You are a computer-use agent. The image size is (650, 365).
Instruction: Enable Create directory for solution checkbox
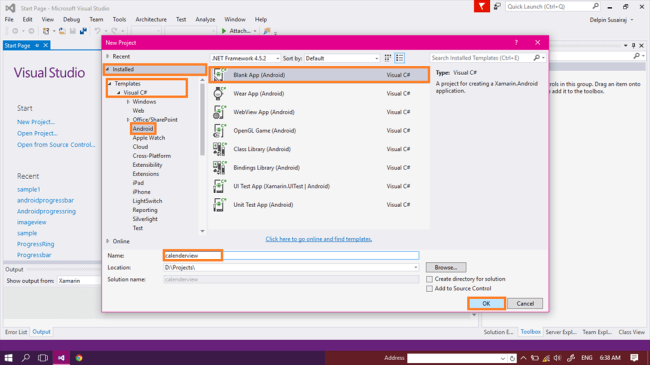pyautogui.click(x=429, y=279)
